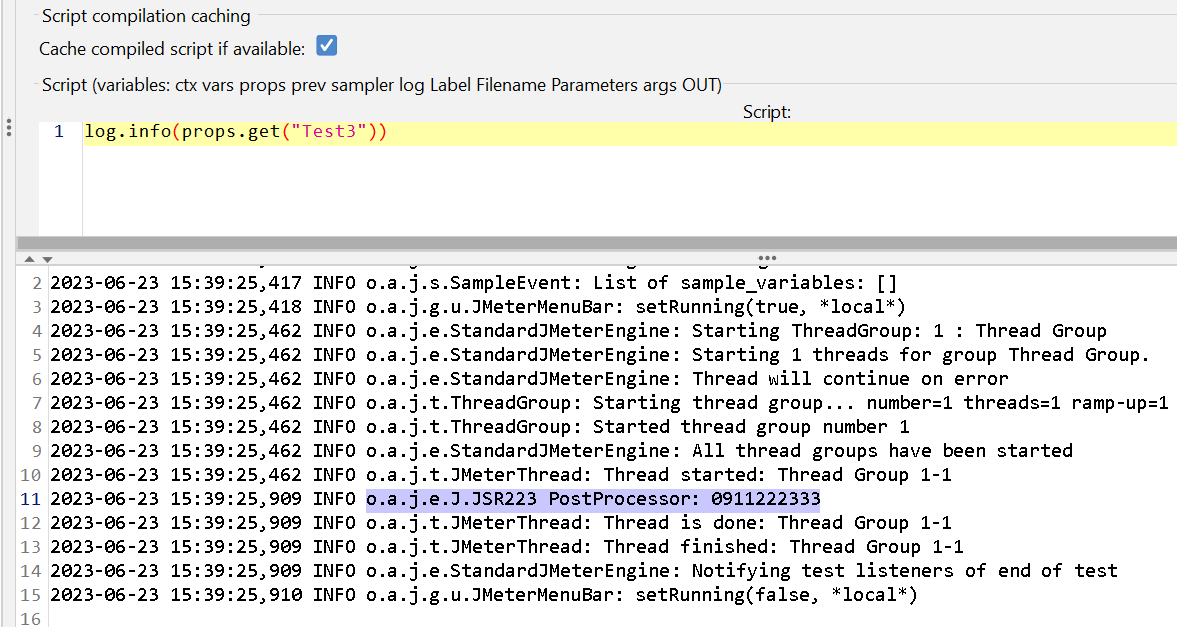Click the up arrow on log panel divider

coord(29,260)
